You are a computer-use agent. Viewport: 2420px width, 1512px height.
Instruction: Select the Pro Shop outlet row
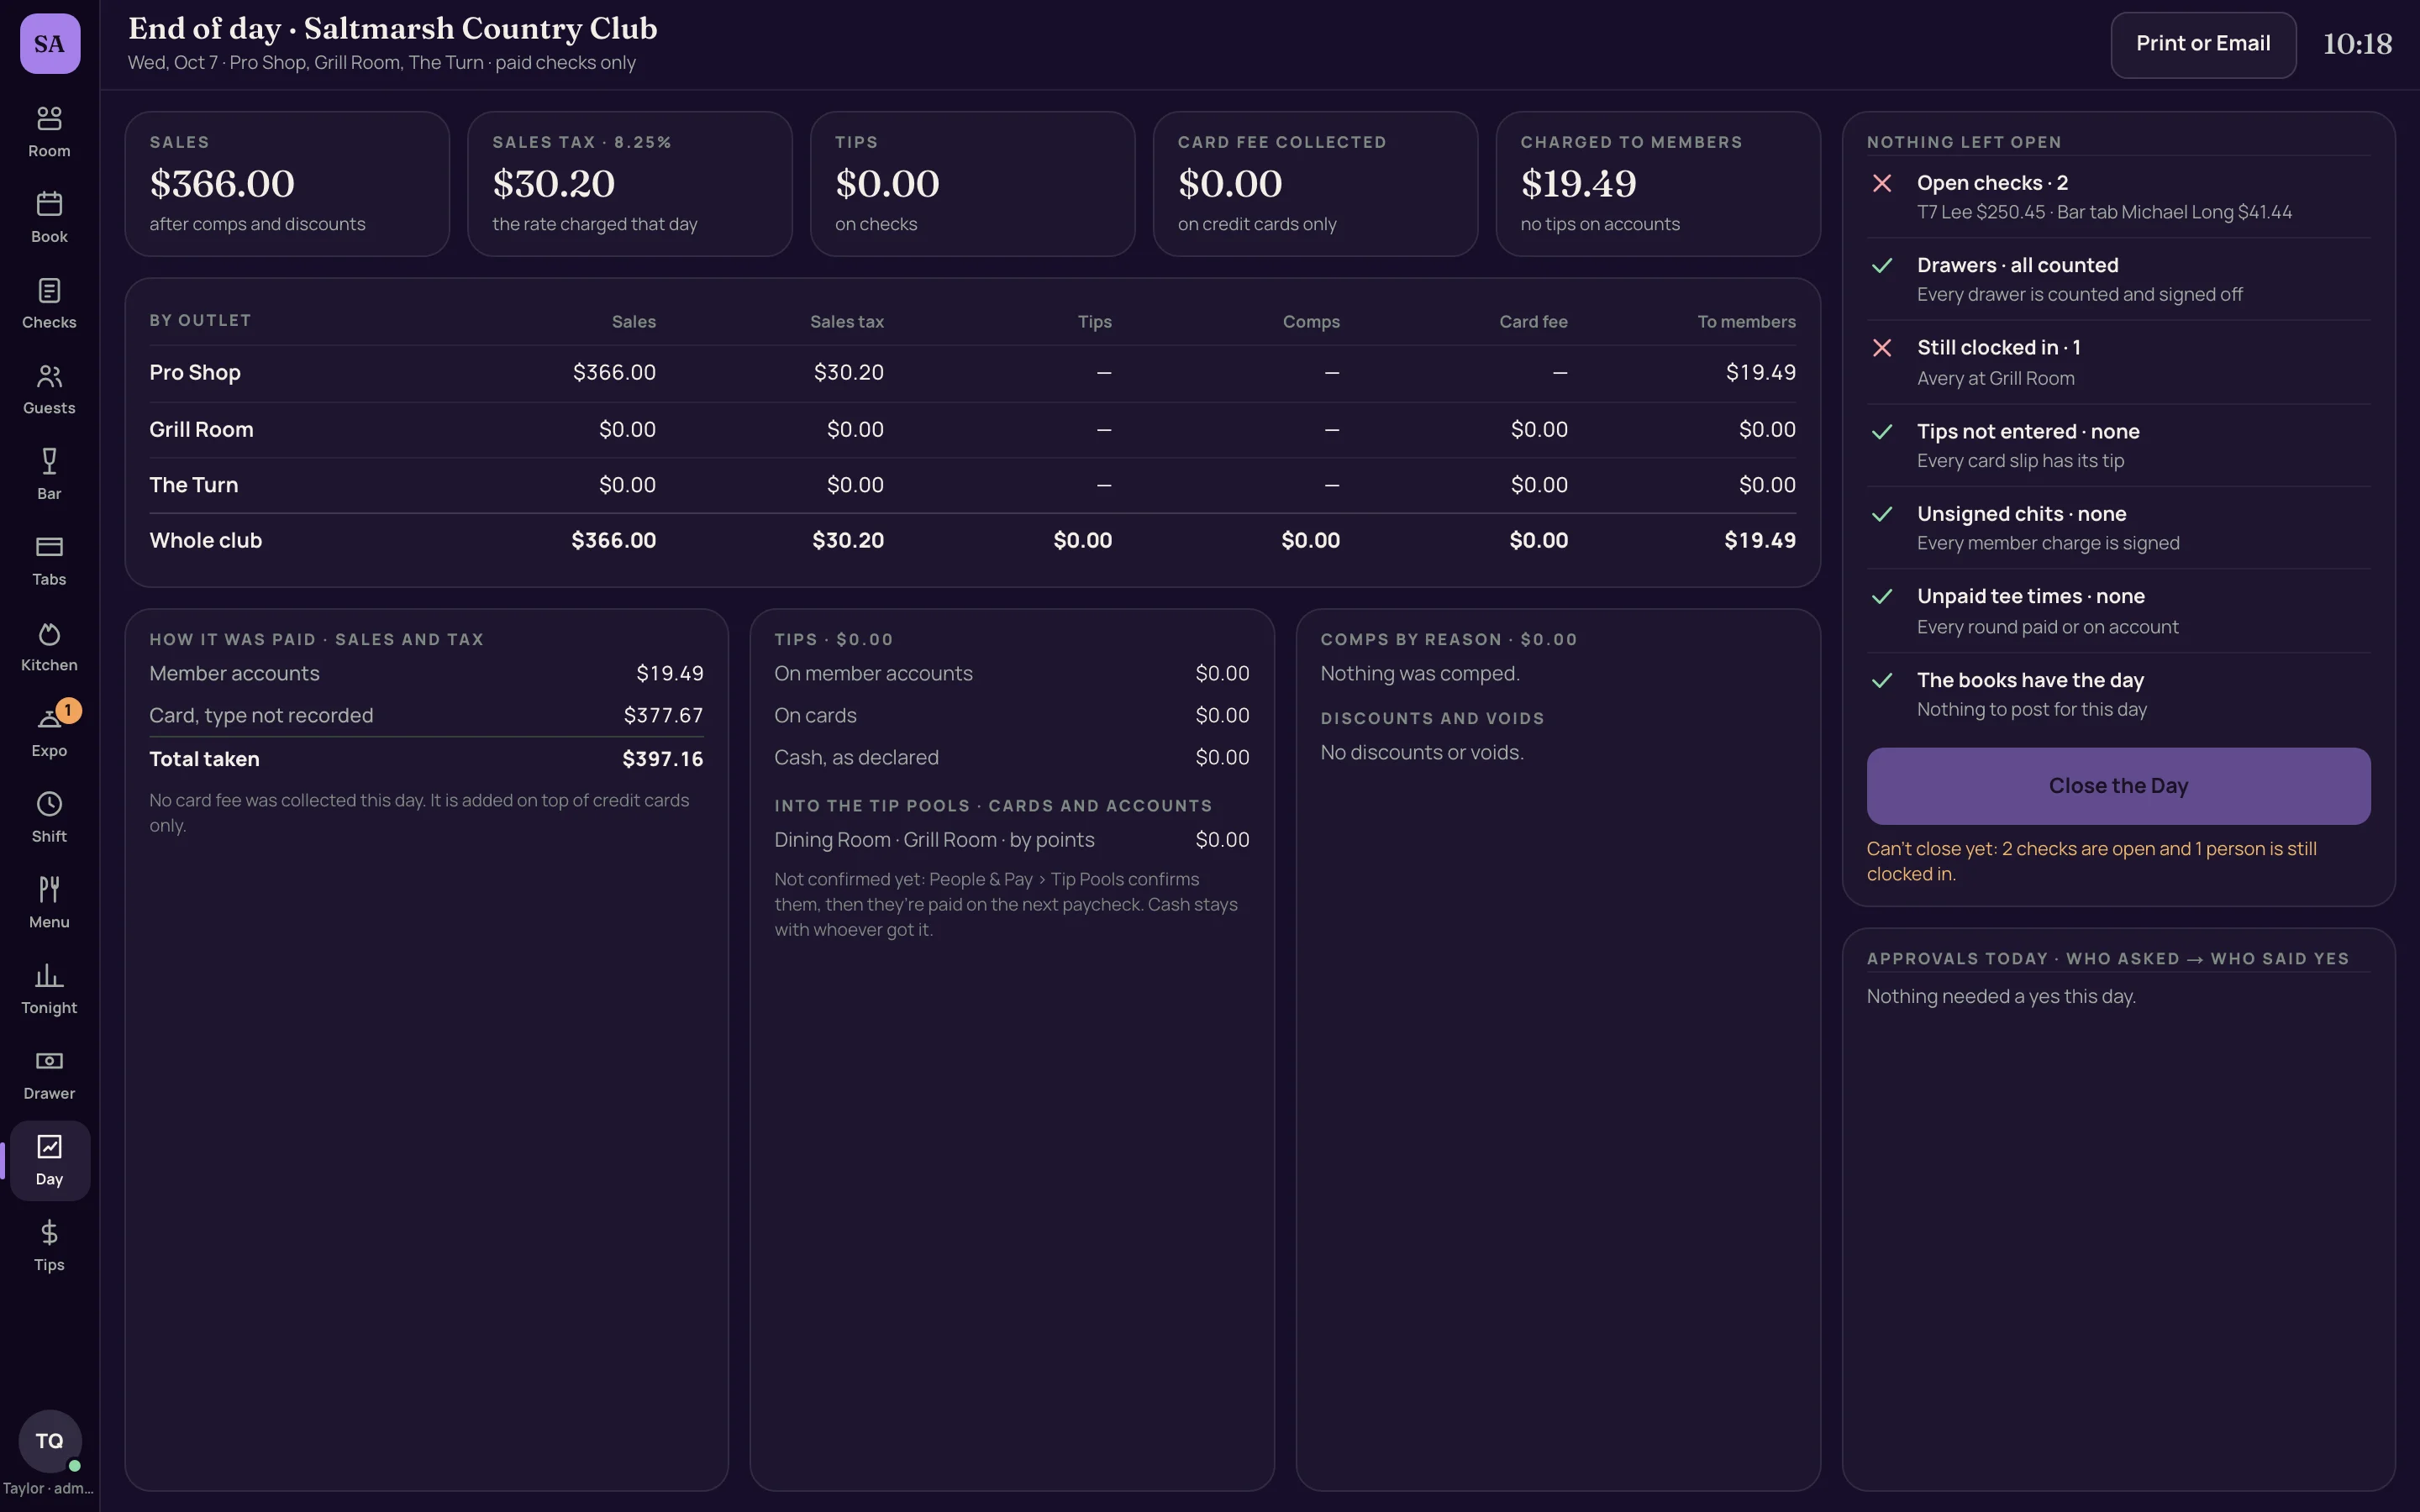pyautogui.click(x=972, y=373)
